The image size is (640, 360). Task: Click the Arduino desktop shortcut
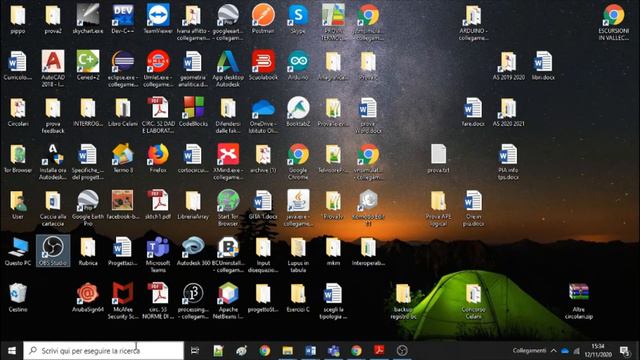pos(298,65)
